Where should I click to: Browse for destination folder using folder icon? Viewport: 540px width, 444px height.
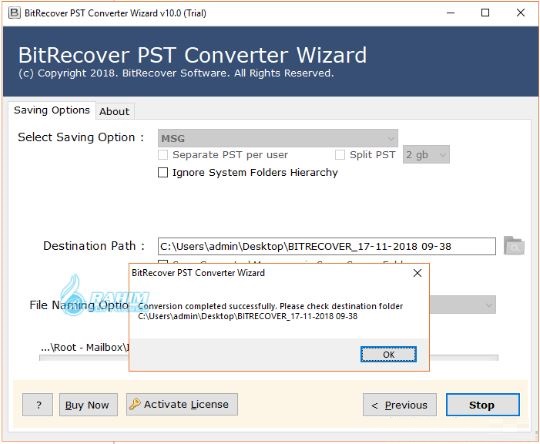tap(514, 246)
